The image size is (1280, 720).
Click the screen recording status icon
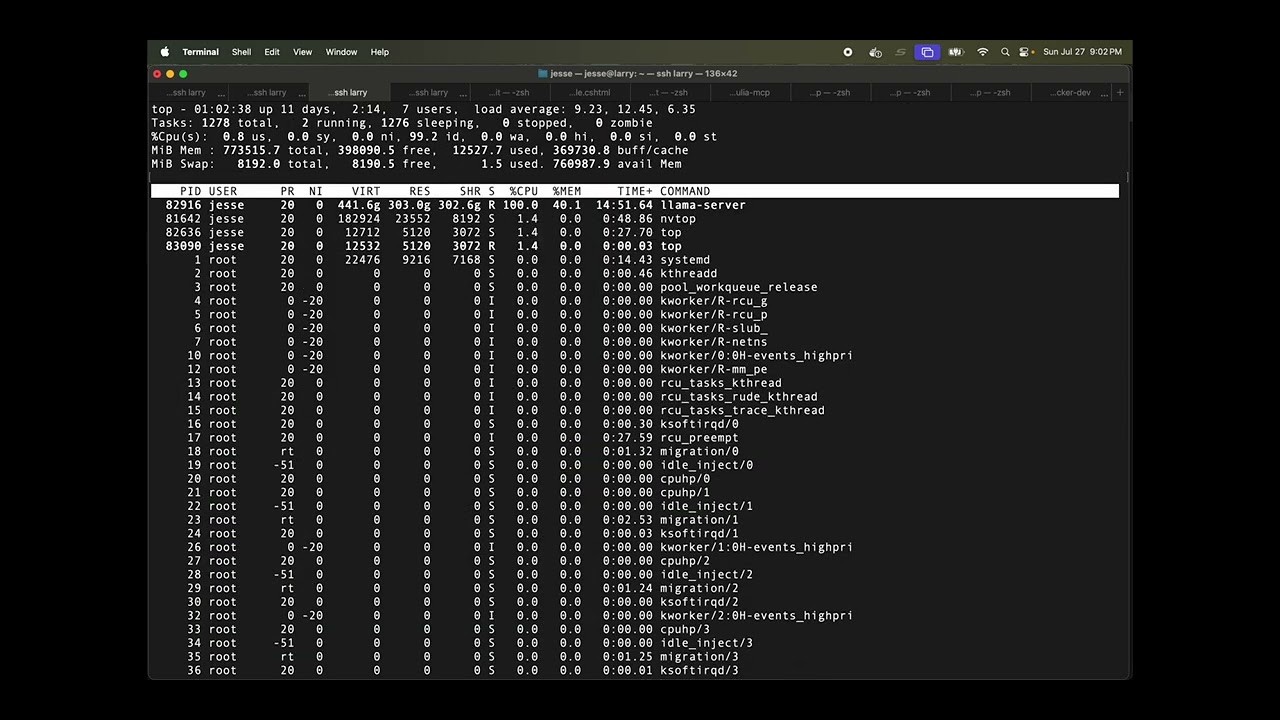coord(848,52)
